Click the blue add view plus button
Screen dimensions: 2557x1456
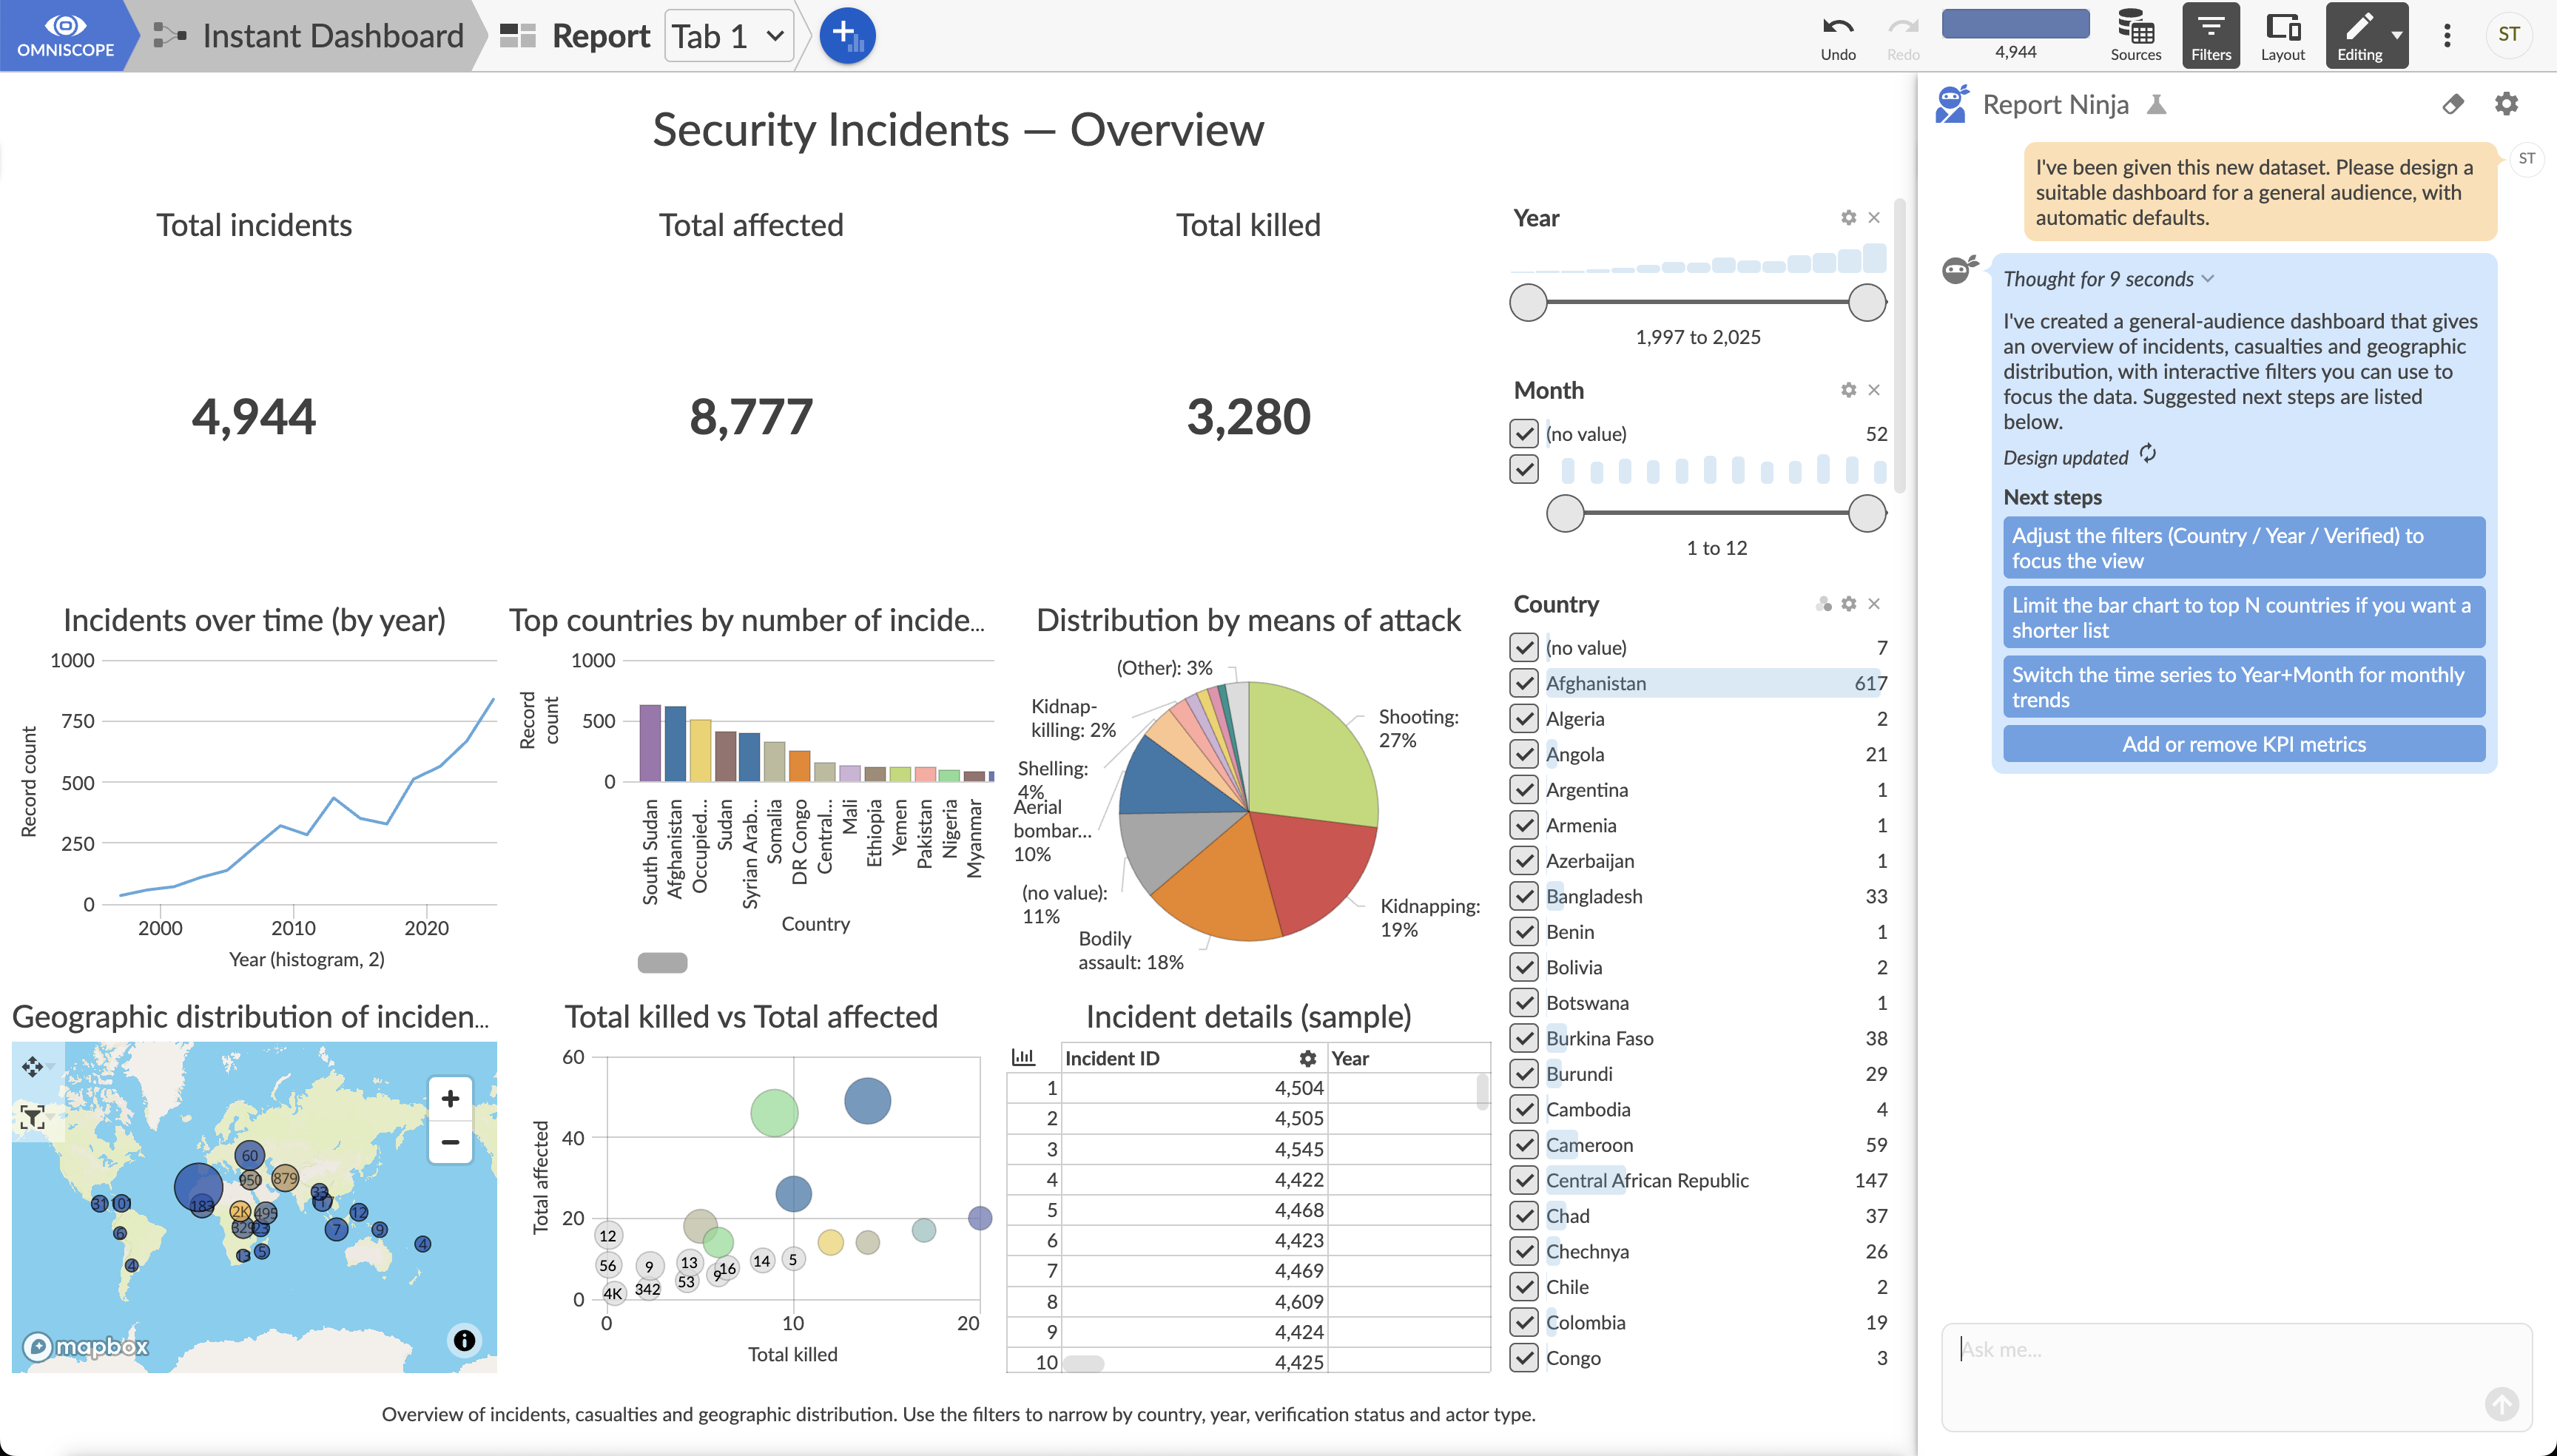[847, 35]
